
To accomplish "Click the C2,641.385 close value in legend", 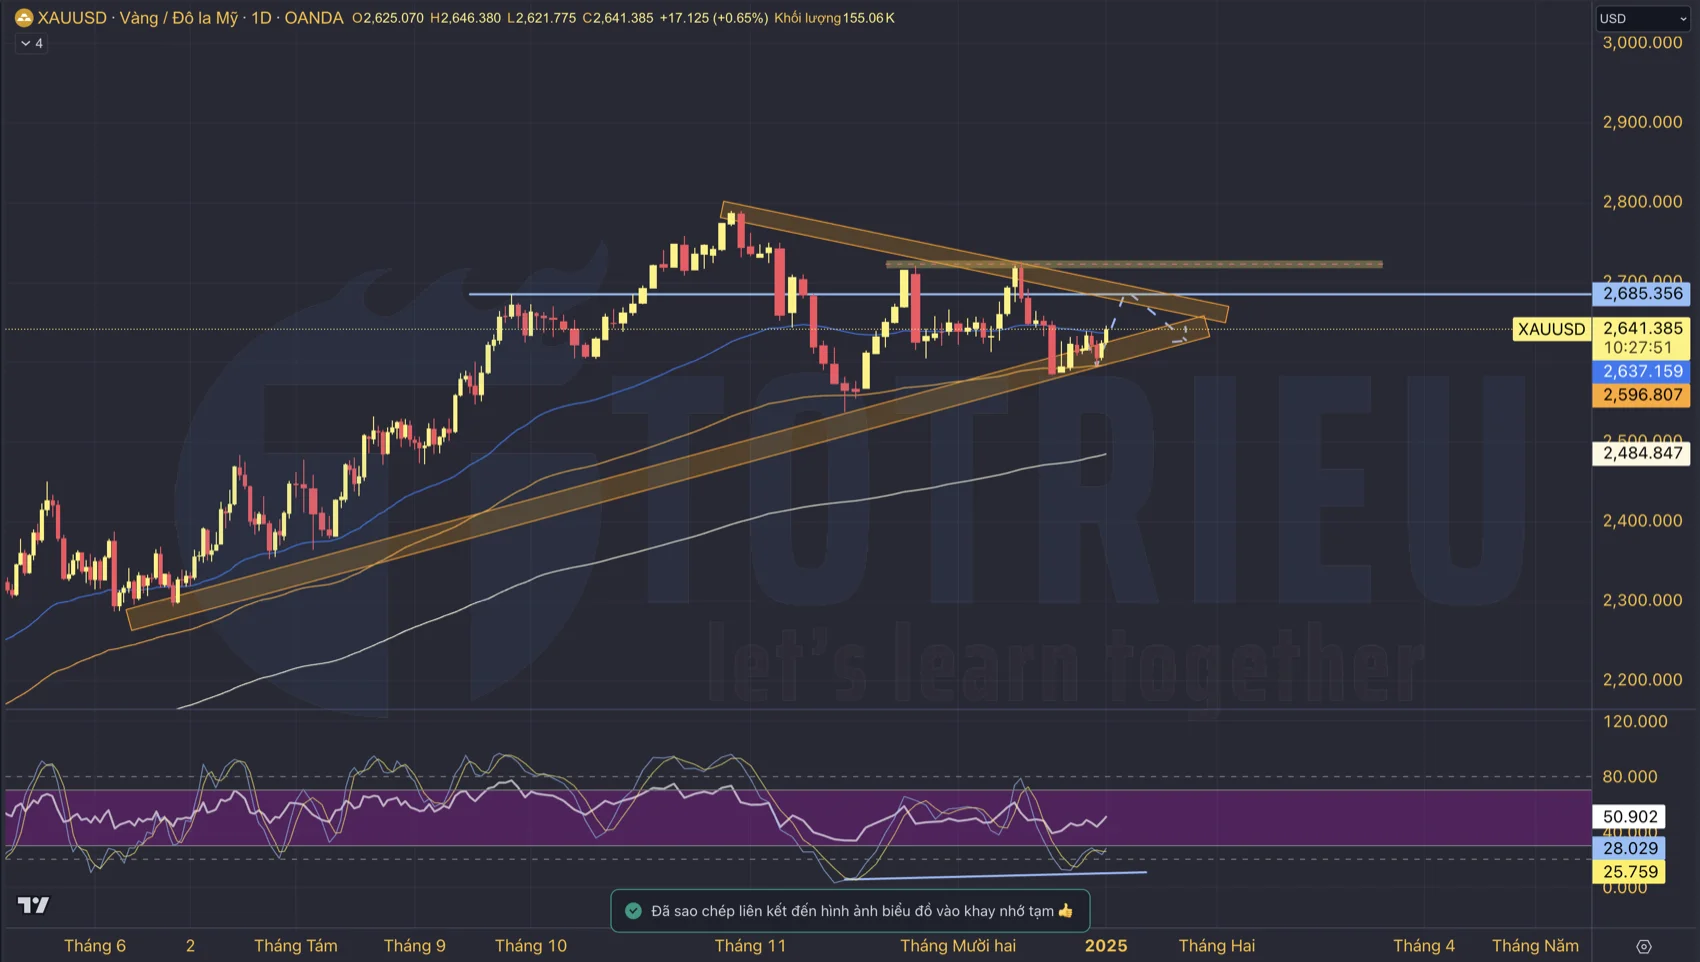I will 618,18.
